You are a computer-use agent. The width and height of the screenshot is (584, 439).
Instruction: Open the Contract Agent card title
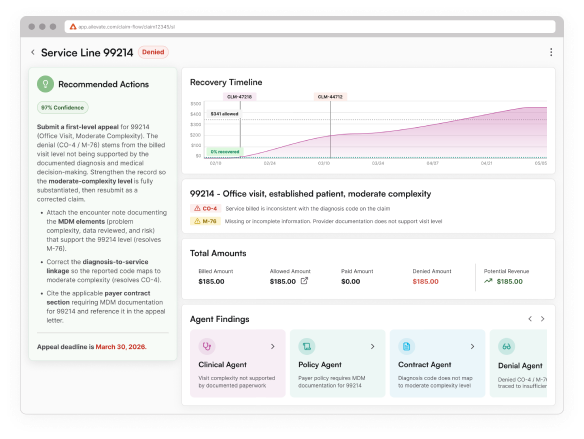coord(425,365)
